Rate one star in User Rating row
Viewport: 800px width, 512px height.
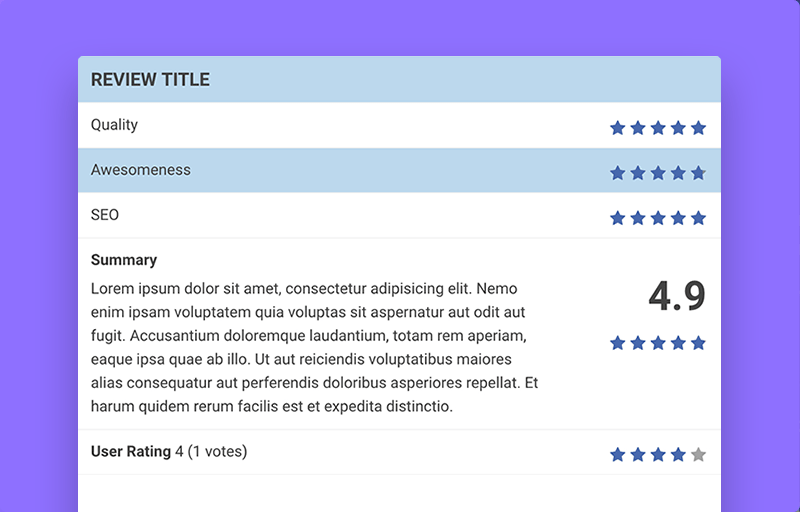[x=617, y=454]
